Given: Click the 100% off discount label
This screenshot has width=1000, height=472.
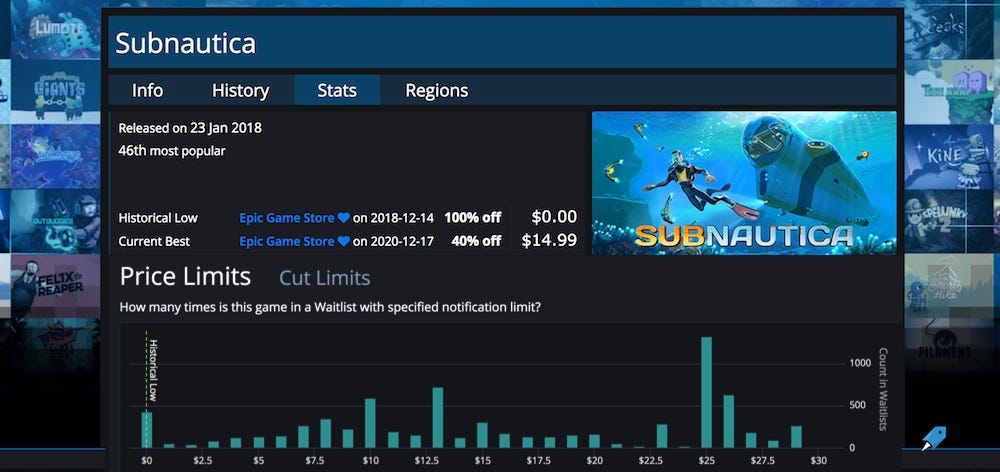Looking at the screenshot, I should click(473, 218).
